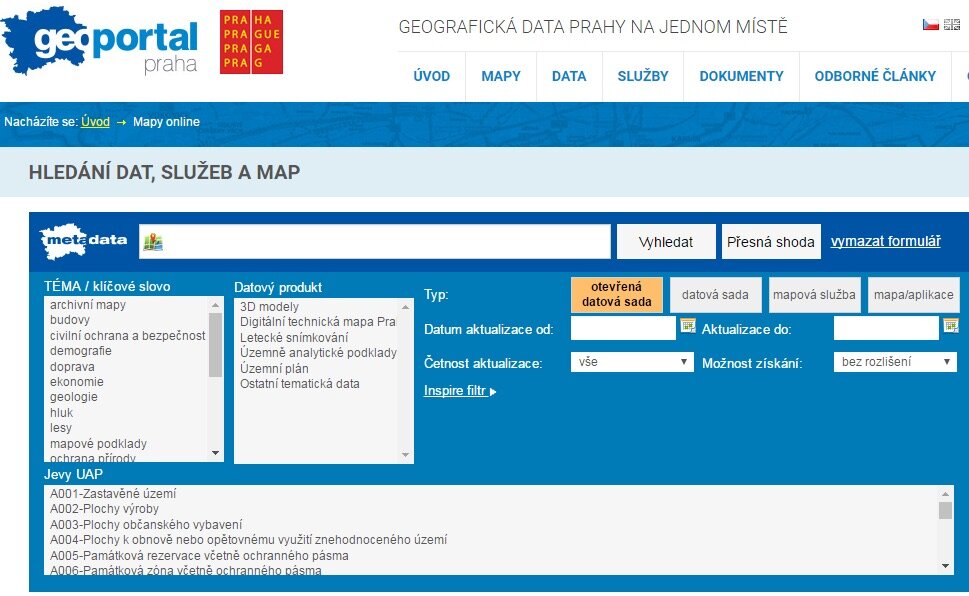
Task: Toggle the datová sada type filter
Action: (715, 295)
